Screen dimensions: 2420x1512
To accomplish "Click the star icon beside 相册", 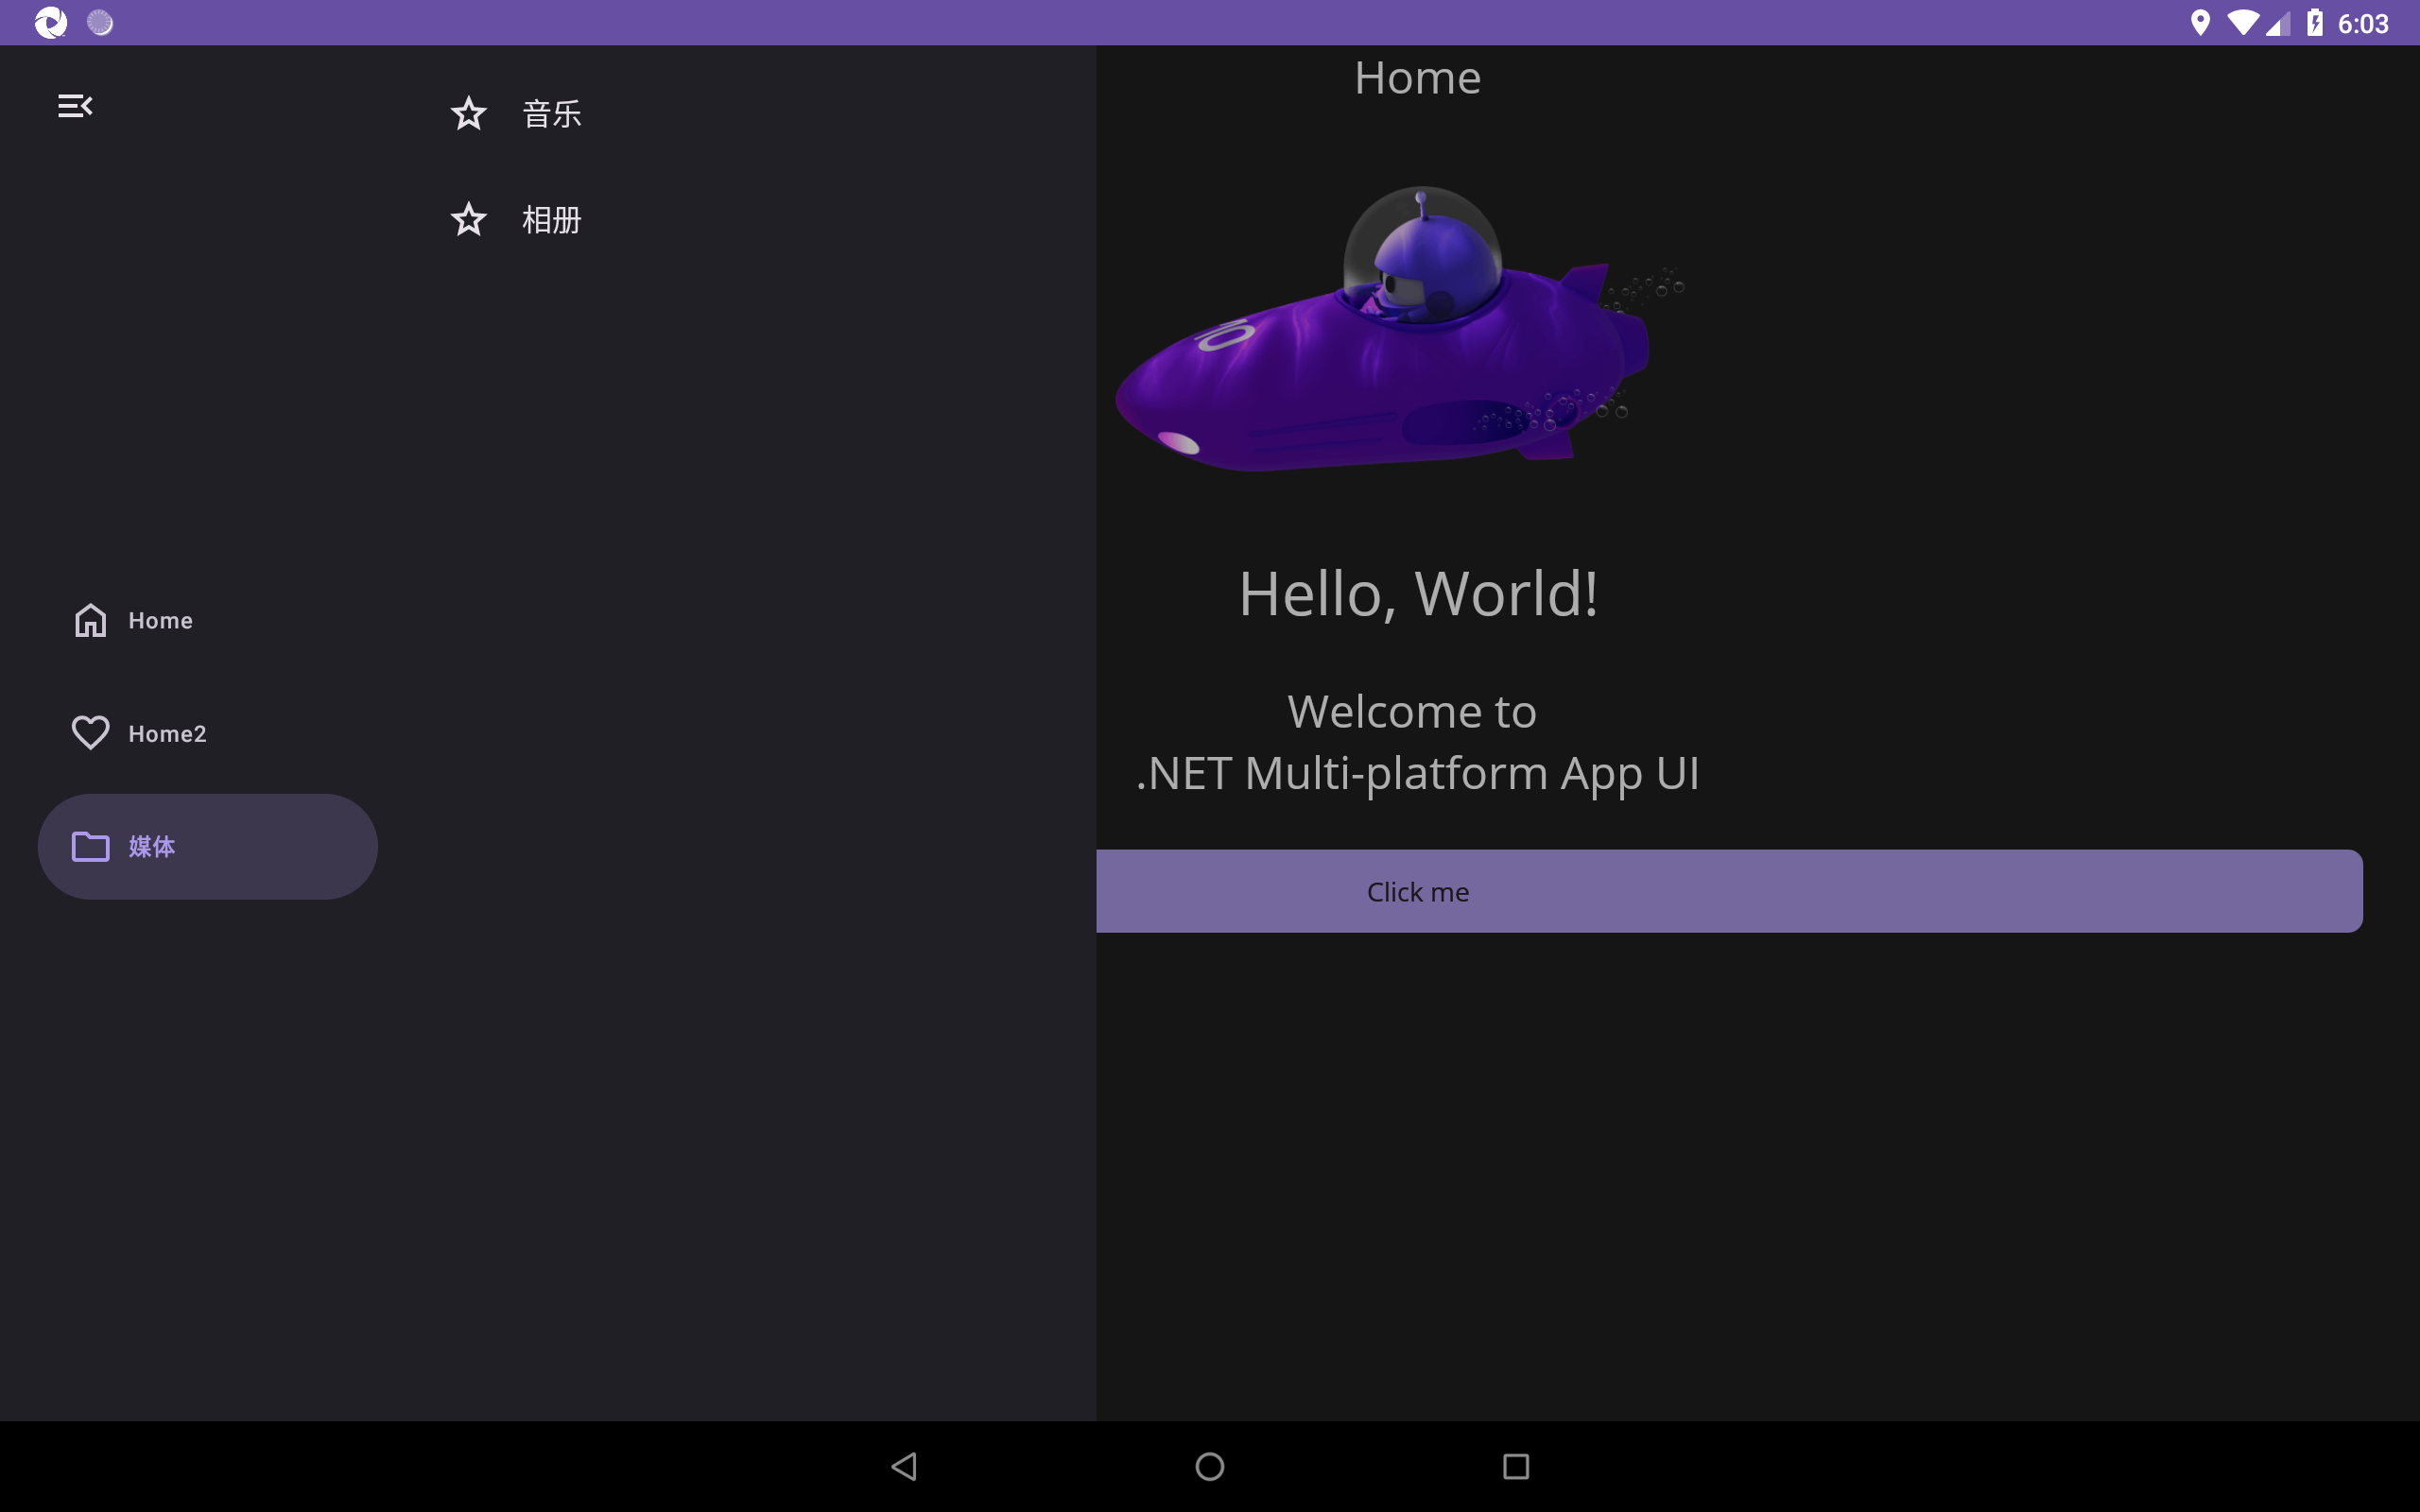I will (468, 219).
